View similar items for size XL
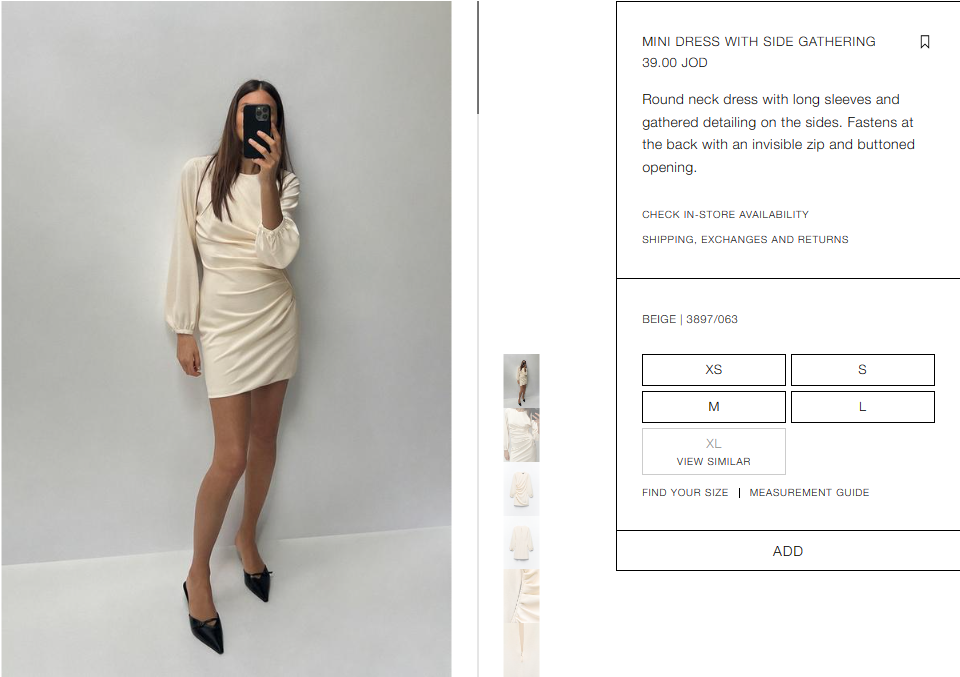 [x=713, y=452]
